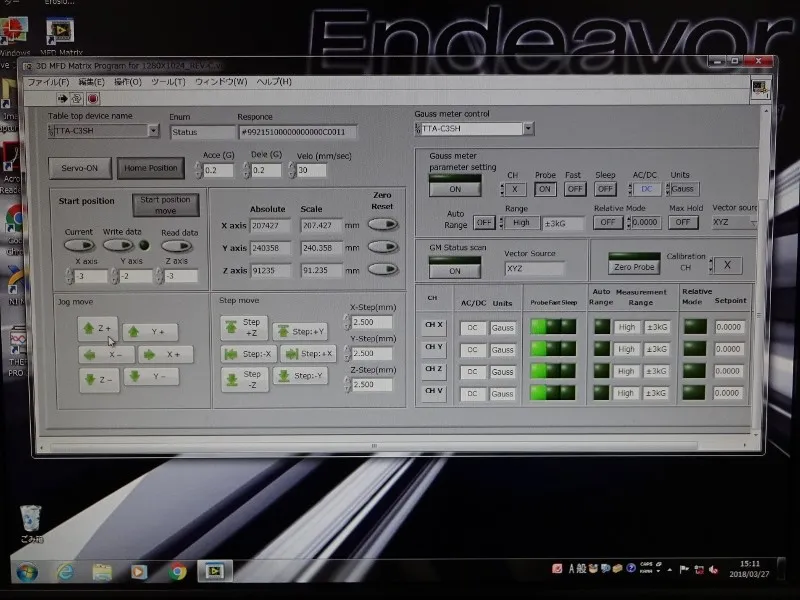Change the CH selector showing X
Viewport: 800px width, 600px height.
pyautogui.click(x=513, y=189)
